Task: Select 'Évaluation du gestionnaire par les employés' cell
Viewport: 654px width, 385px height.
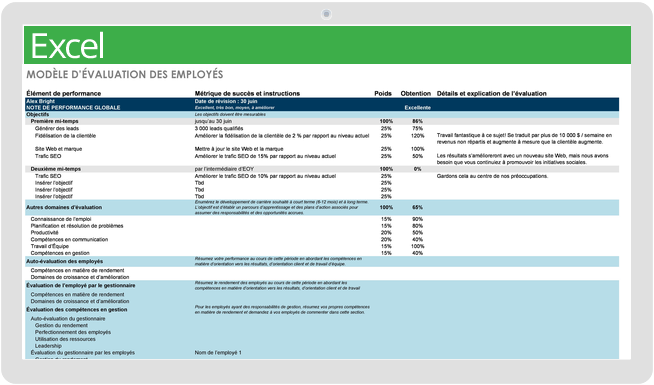Action: (x=83, y=352)
